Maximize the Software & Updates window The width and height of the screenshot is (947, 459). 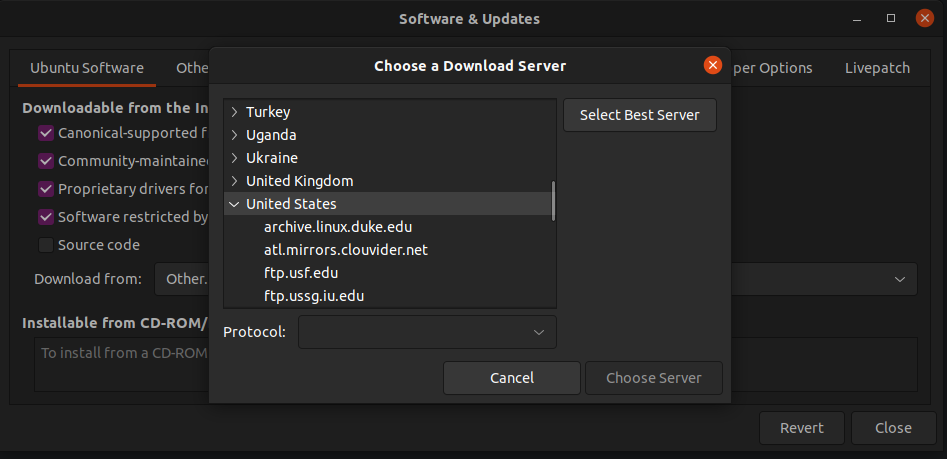(891, 19)
